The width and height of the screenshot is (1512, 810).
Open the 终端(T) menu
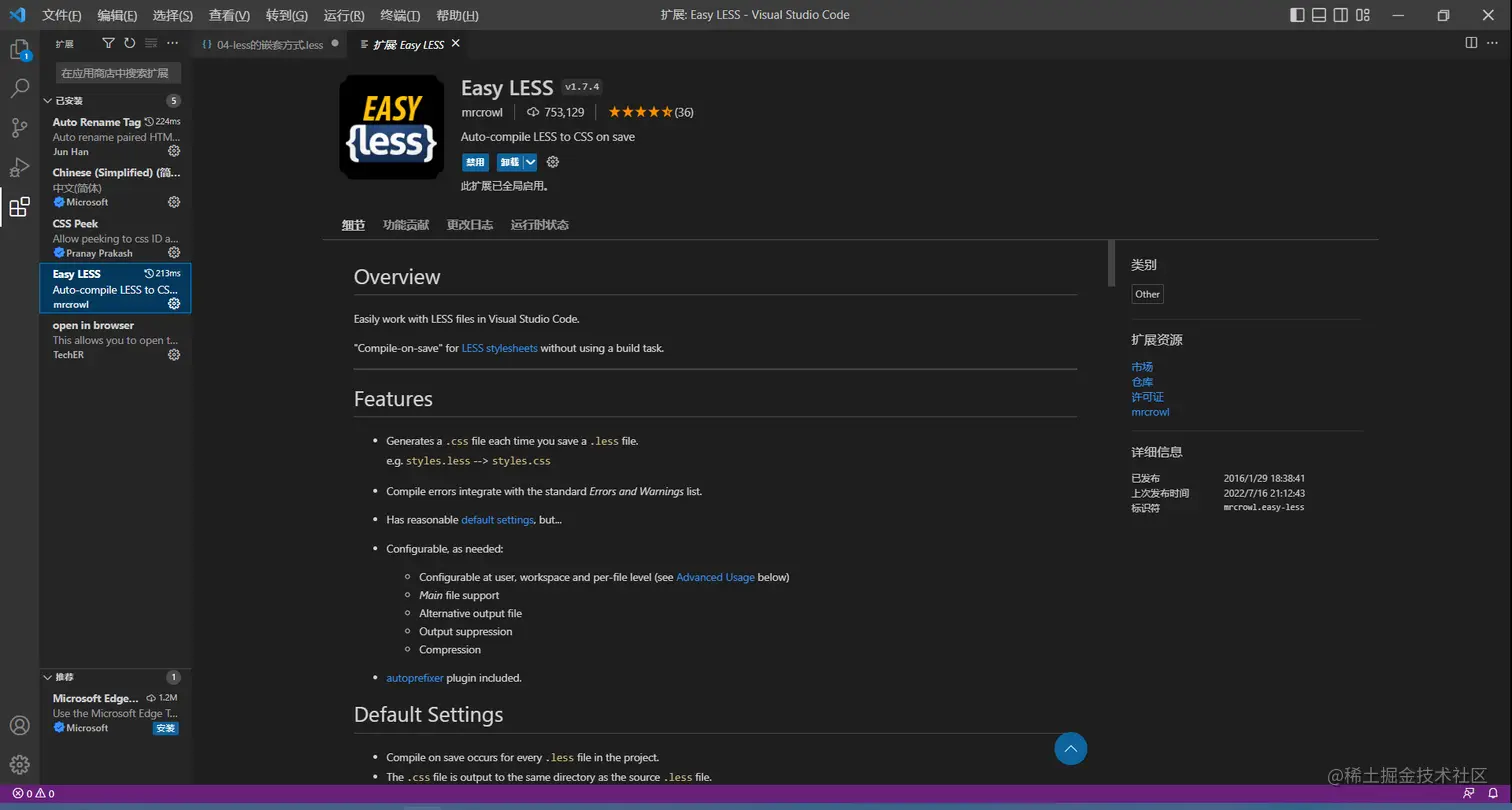click(x=401, y=15)
